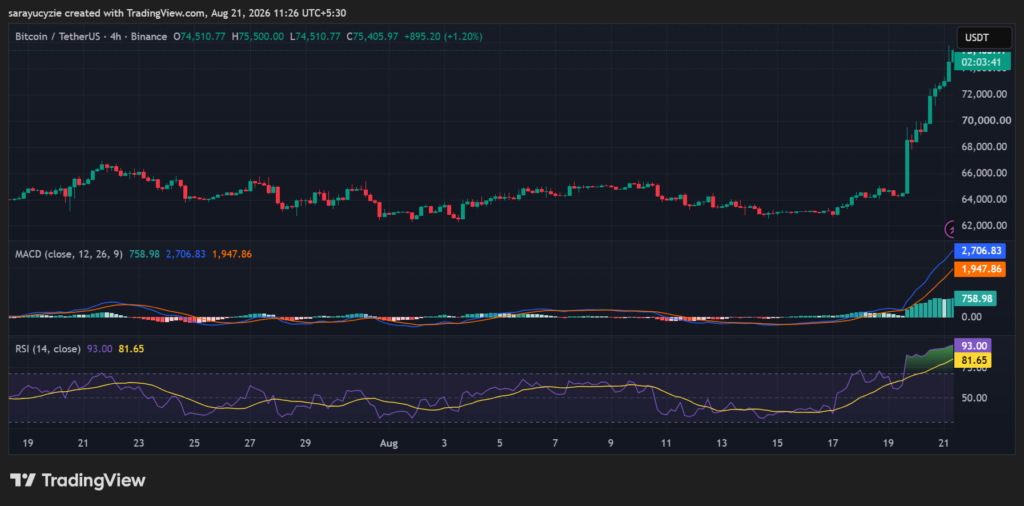Click date 11 on the time axis
Screen dimensions: 1024x506
click(x=666, y=443)
